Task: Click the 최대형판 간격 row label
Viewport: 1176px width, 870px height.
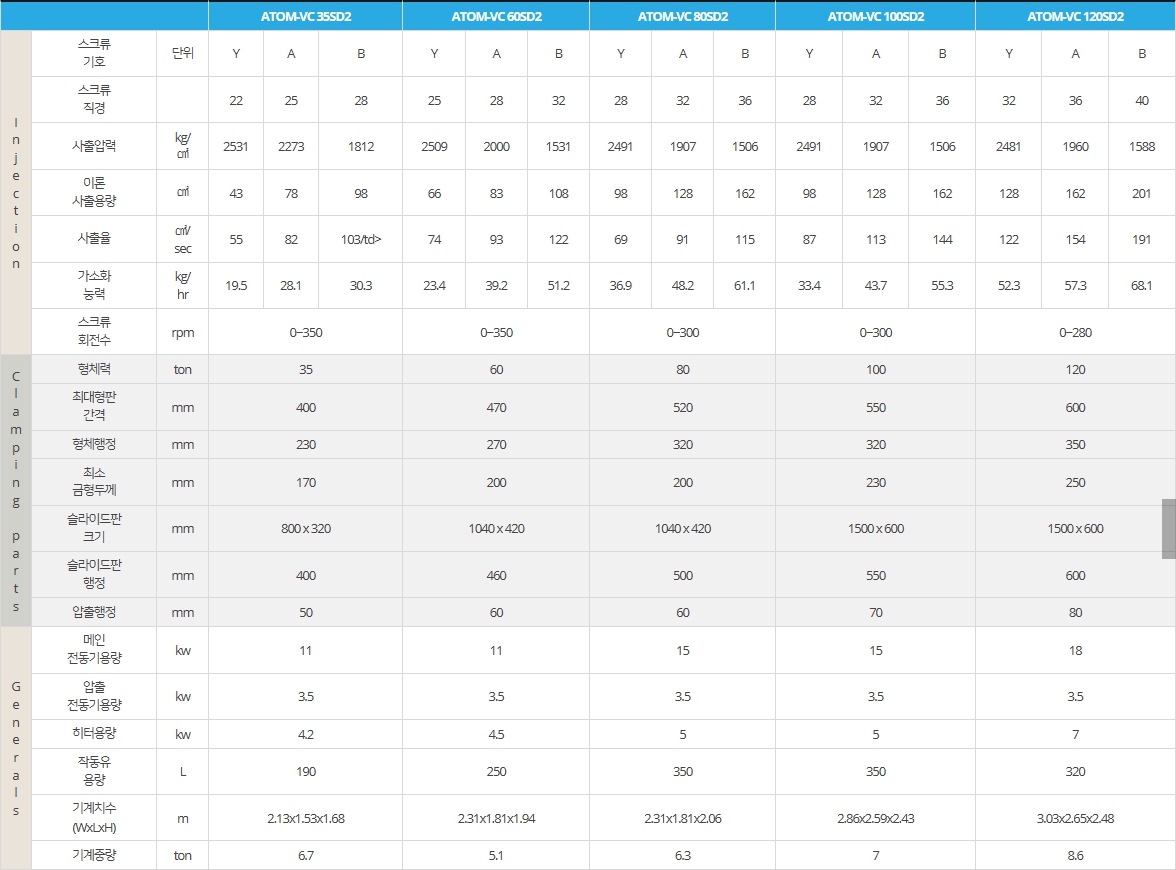Action: click(94, 407)
